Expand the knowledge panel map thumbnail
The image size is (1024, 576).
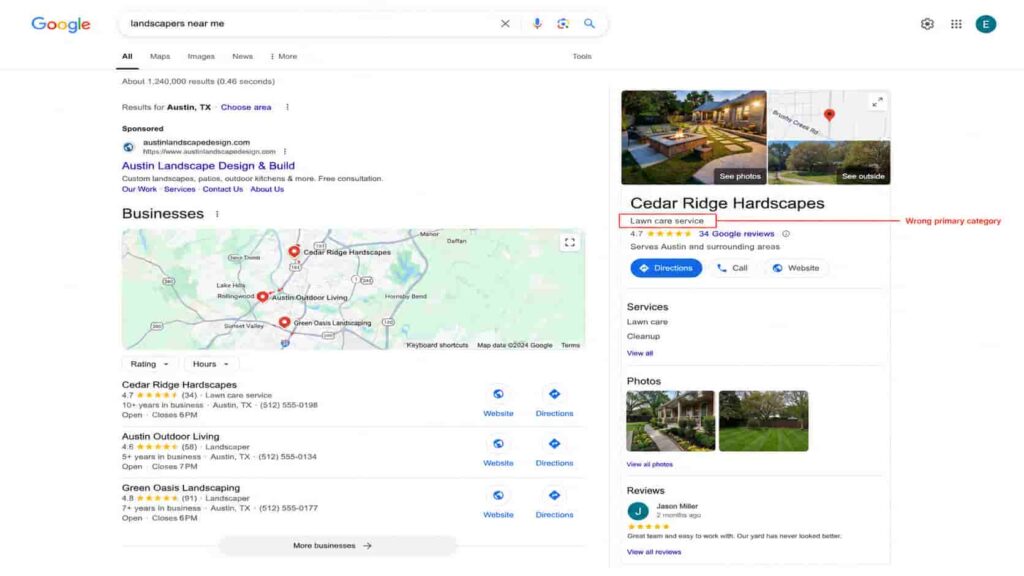pos(877,102)
